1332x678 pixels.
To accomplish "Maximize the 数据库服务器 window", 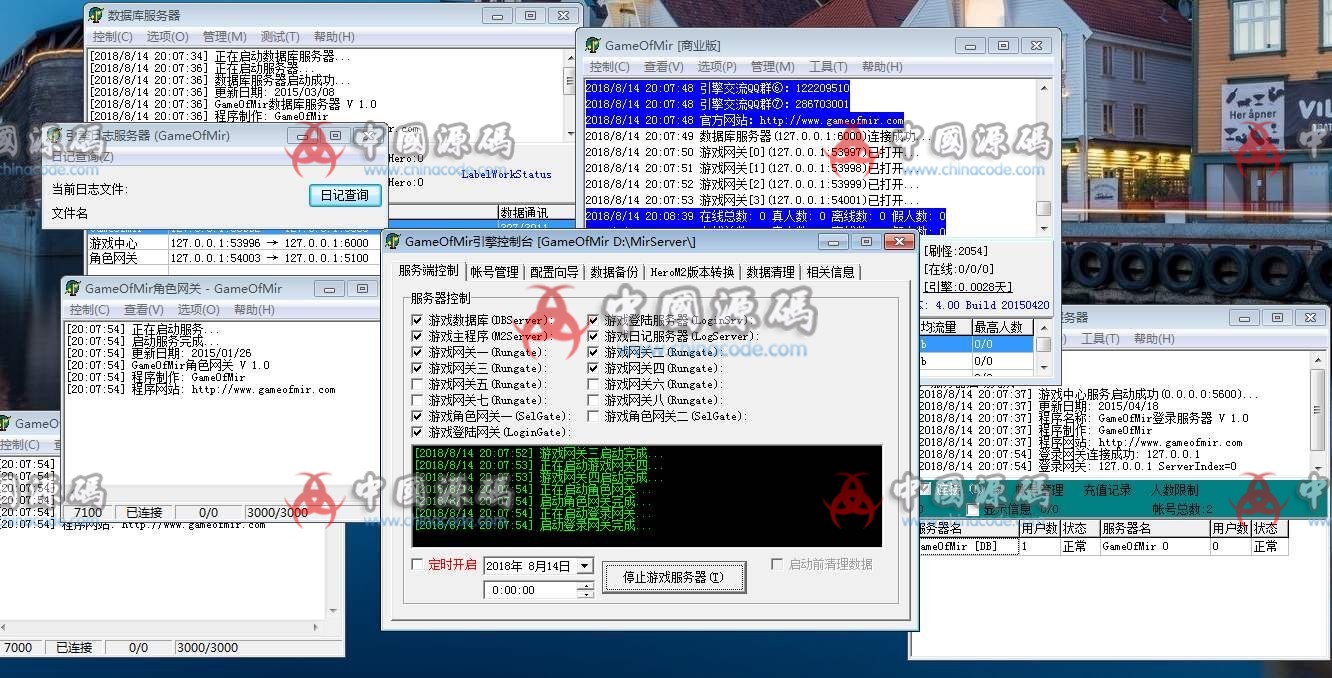I will [530, 15].
